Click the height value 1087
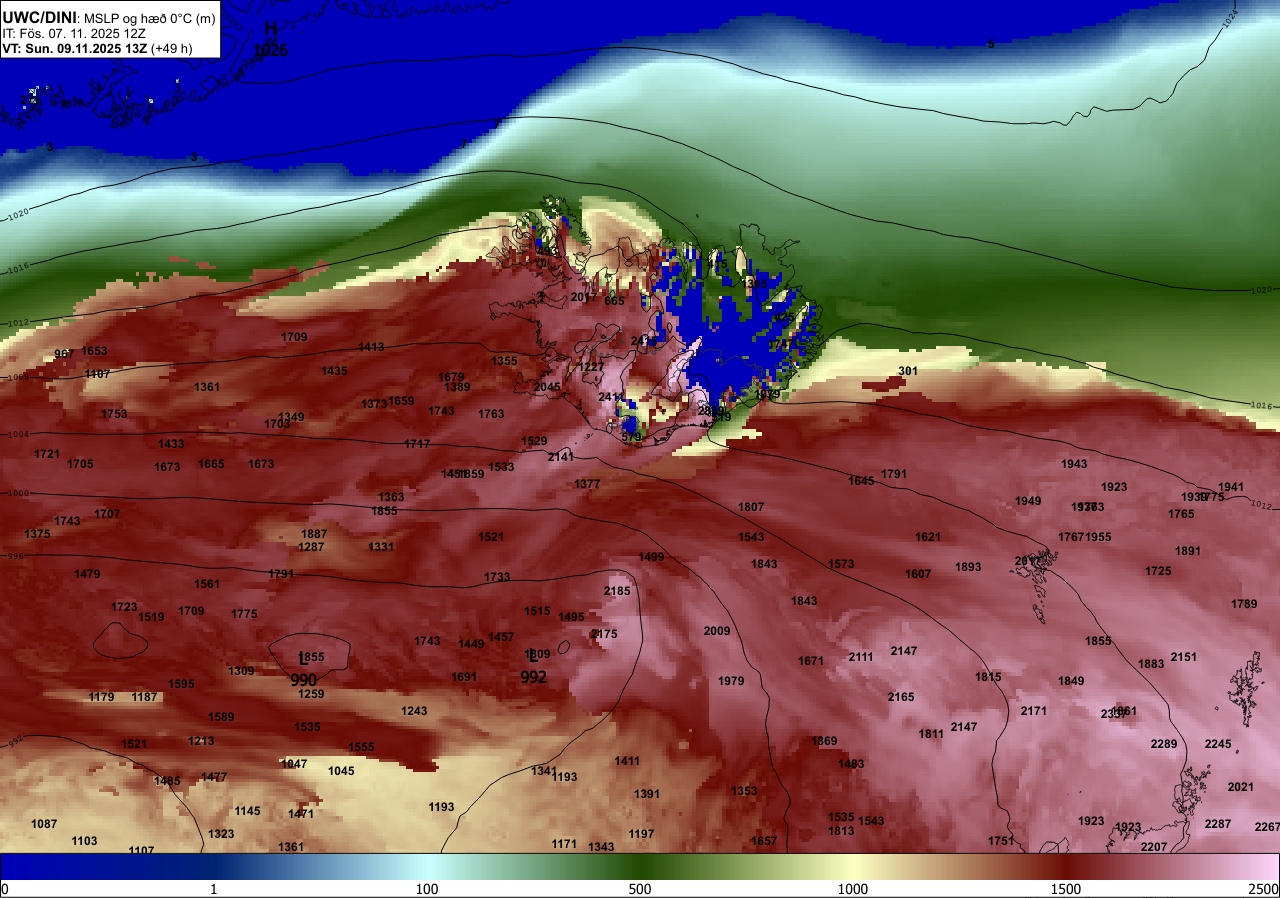This screenshot has width=1280, height=898. [44, 824]
